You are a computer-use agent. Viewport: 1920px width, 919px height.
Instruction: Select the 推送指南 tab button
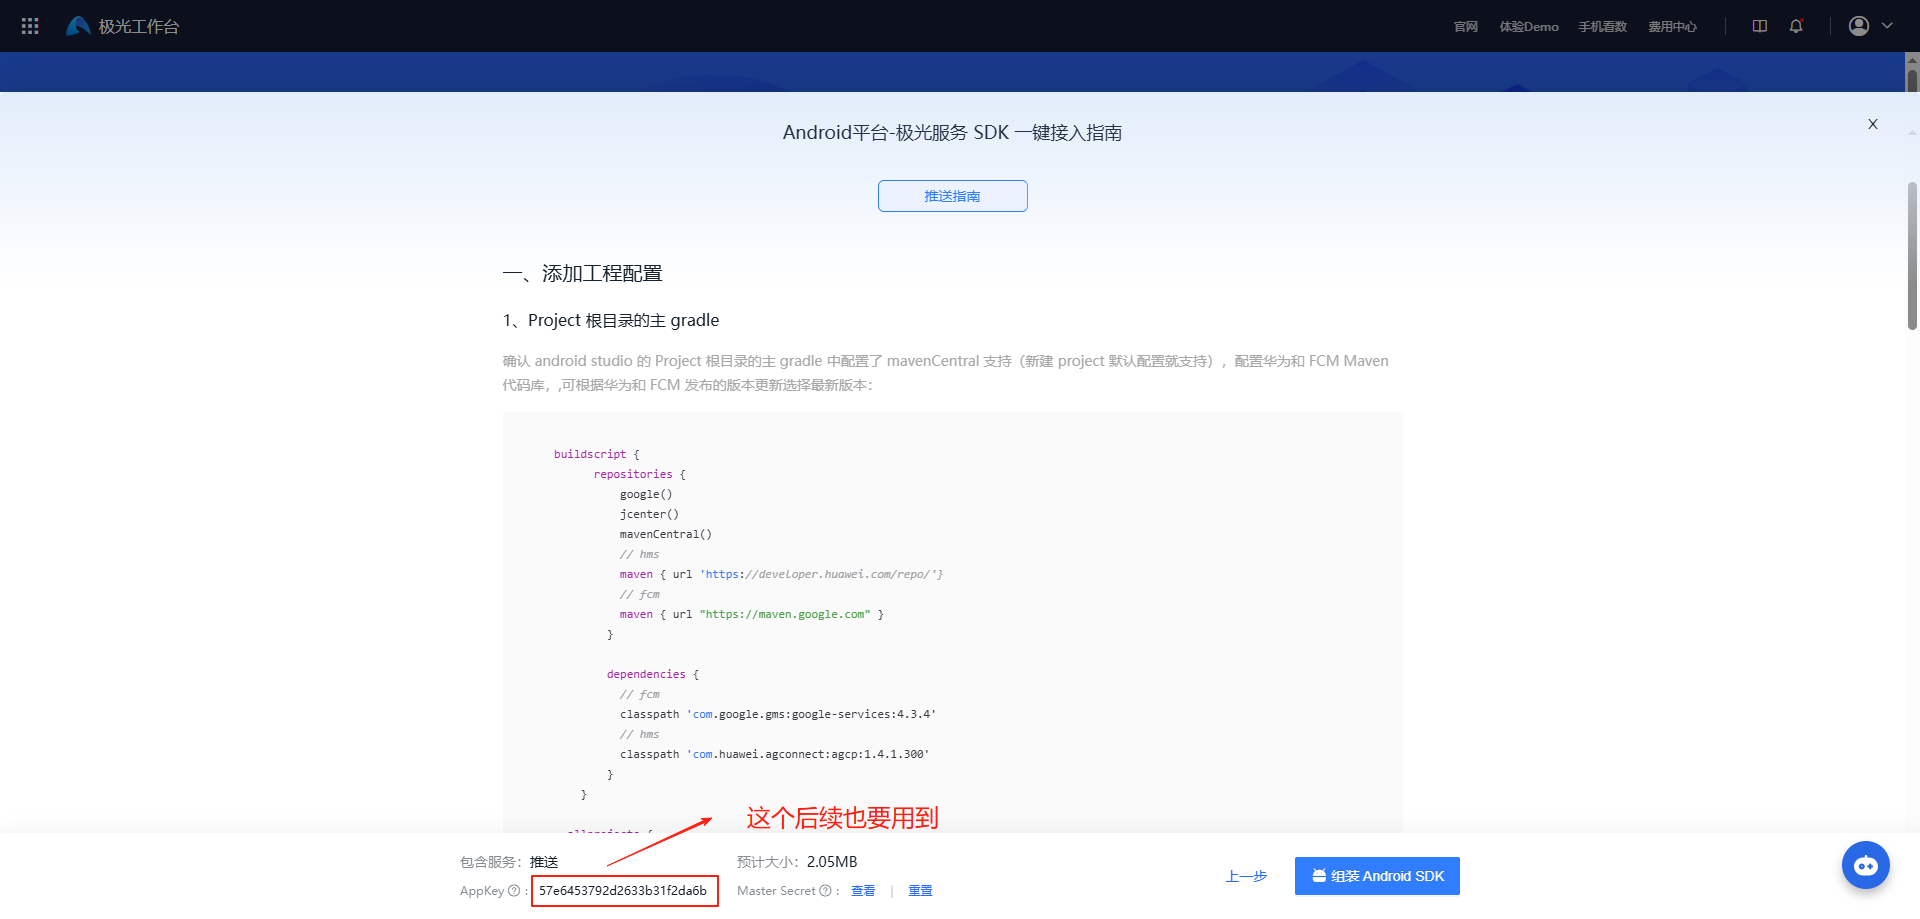953,196
